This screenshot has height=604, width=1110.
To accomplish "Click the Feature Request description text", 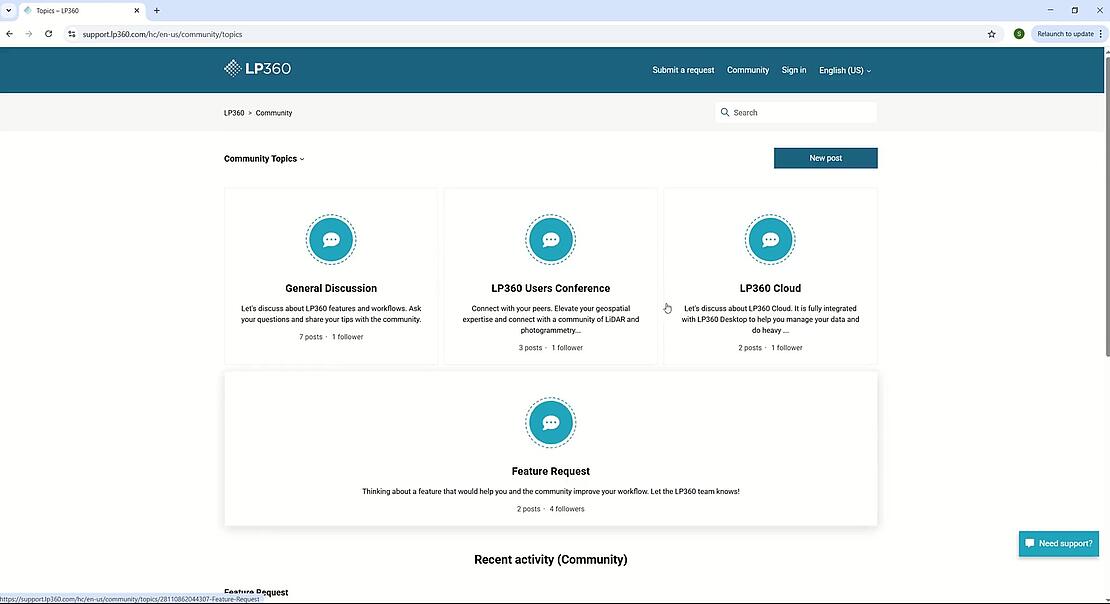I will click(x=551, y=491).
